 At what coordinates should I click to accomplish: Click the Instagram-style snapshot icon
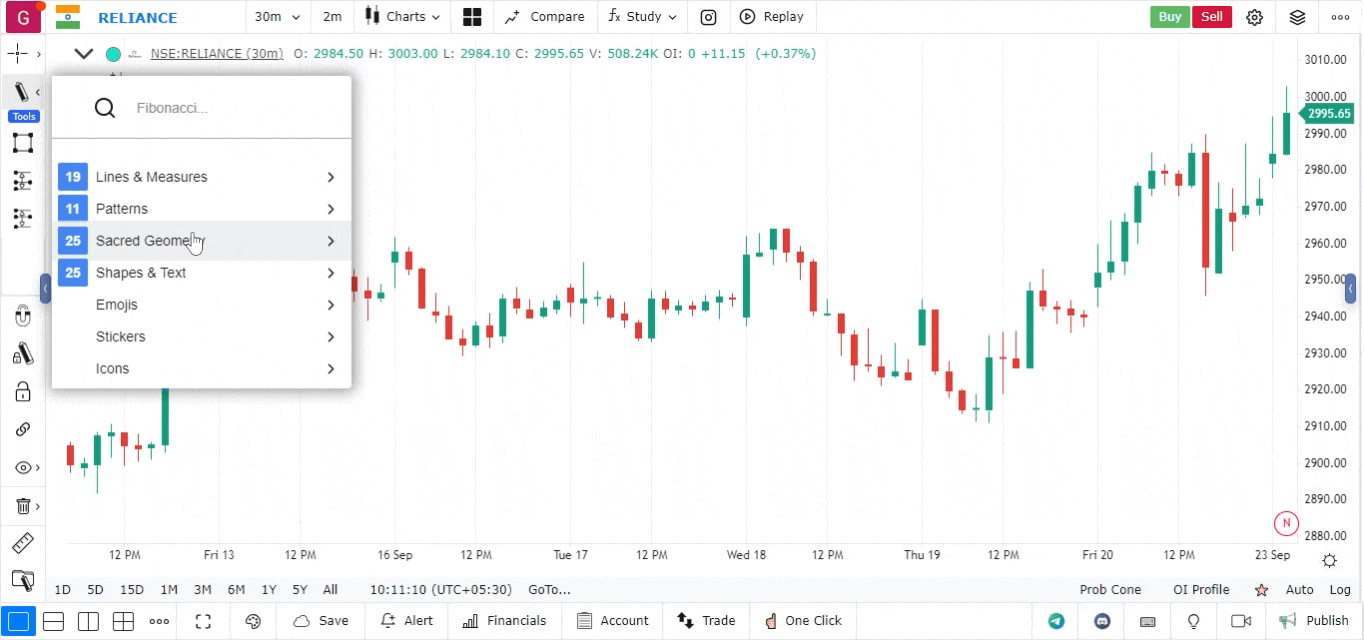click(x=708, y=17)
